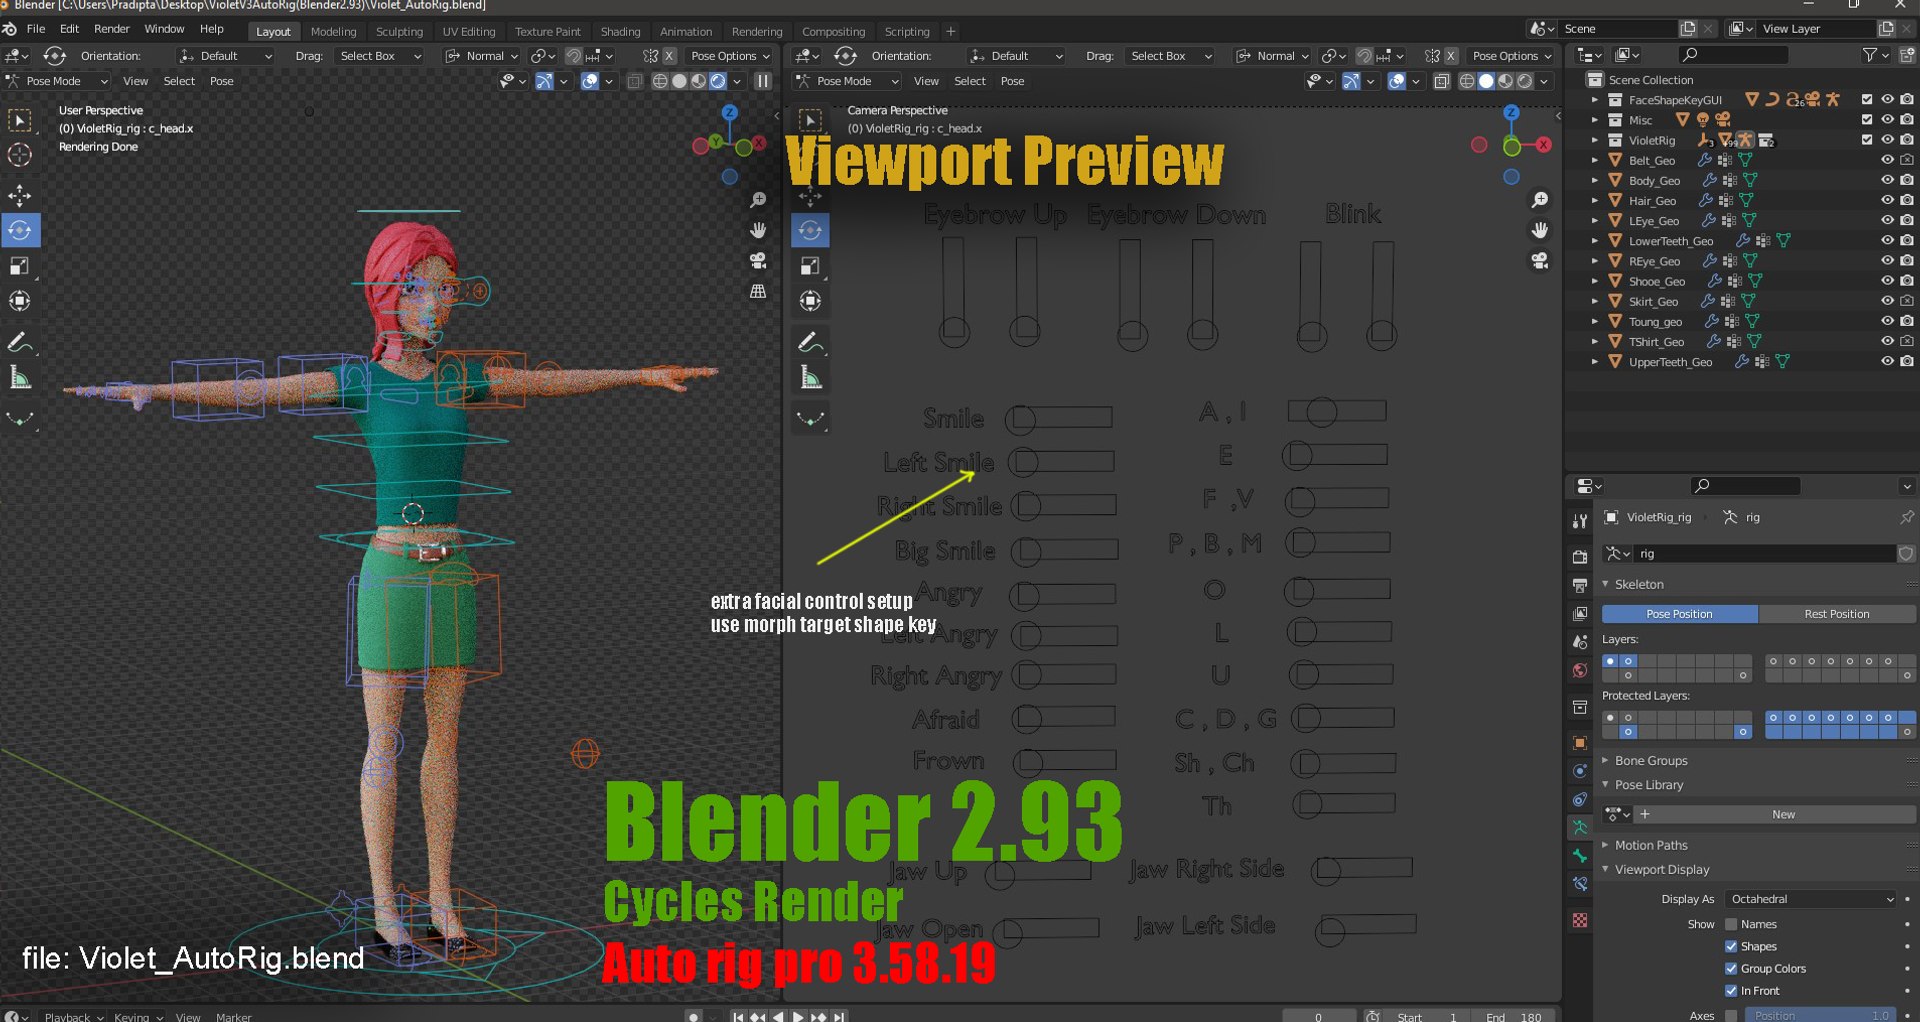The image size is (1920, 1022).
Task: Switch to the Sculpting workspace tab
Action: pyautogui.click(x=399, y=32)
